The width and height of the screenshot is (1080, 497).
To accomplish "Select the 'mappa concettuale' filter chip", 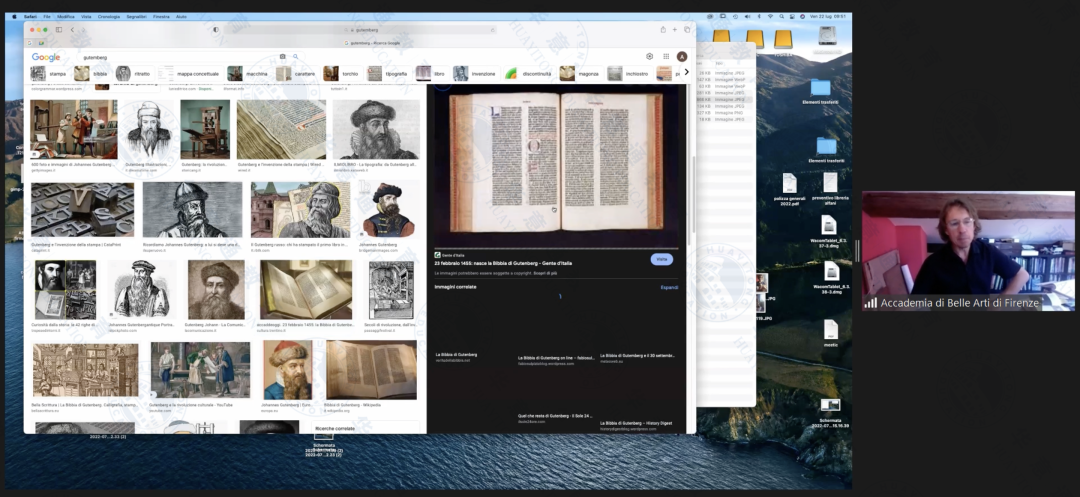I will (x=190, y=74).
